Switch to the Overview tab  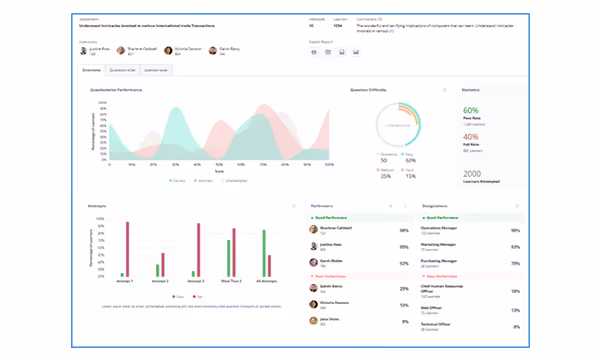point(91,70)
